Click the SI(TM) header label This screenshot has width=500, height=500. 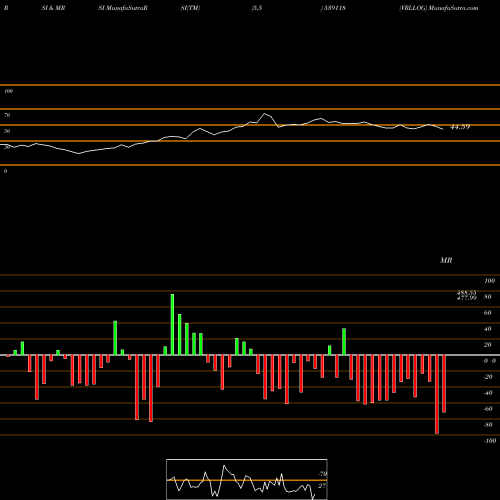coord(190,8)
